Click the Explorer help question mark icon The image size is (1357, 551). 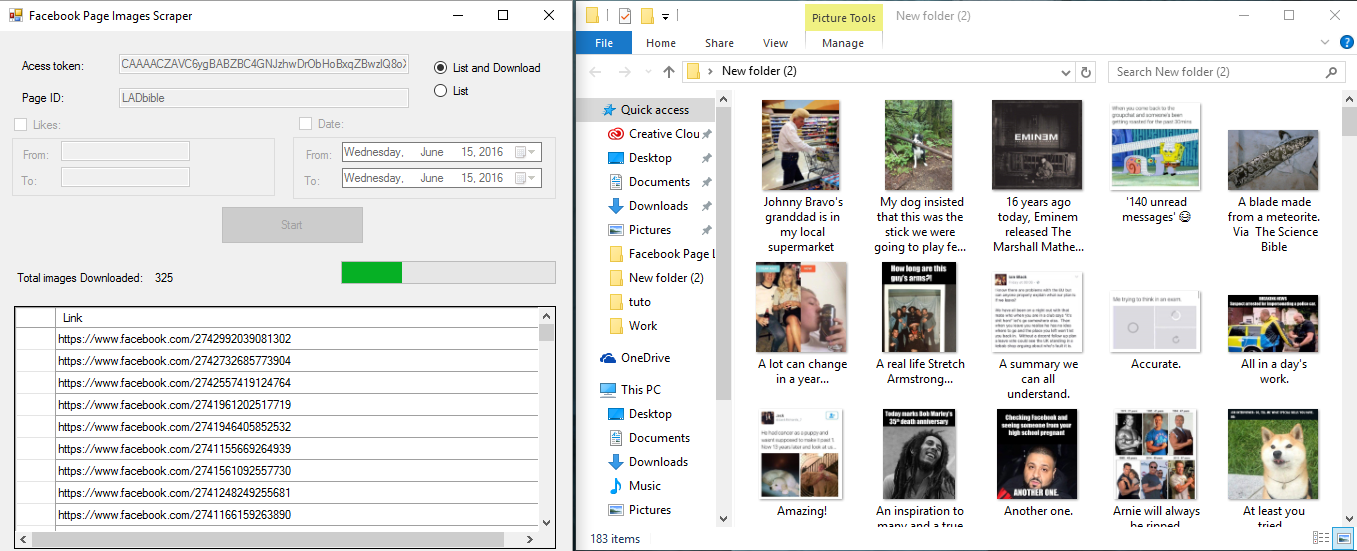[1348, 42]
